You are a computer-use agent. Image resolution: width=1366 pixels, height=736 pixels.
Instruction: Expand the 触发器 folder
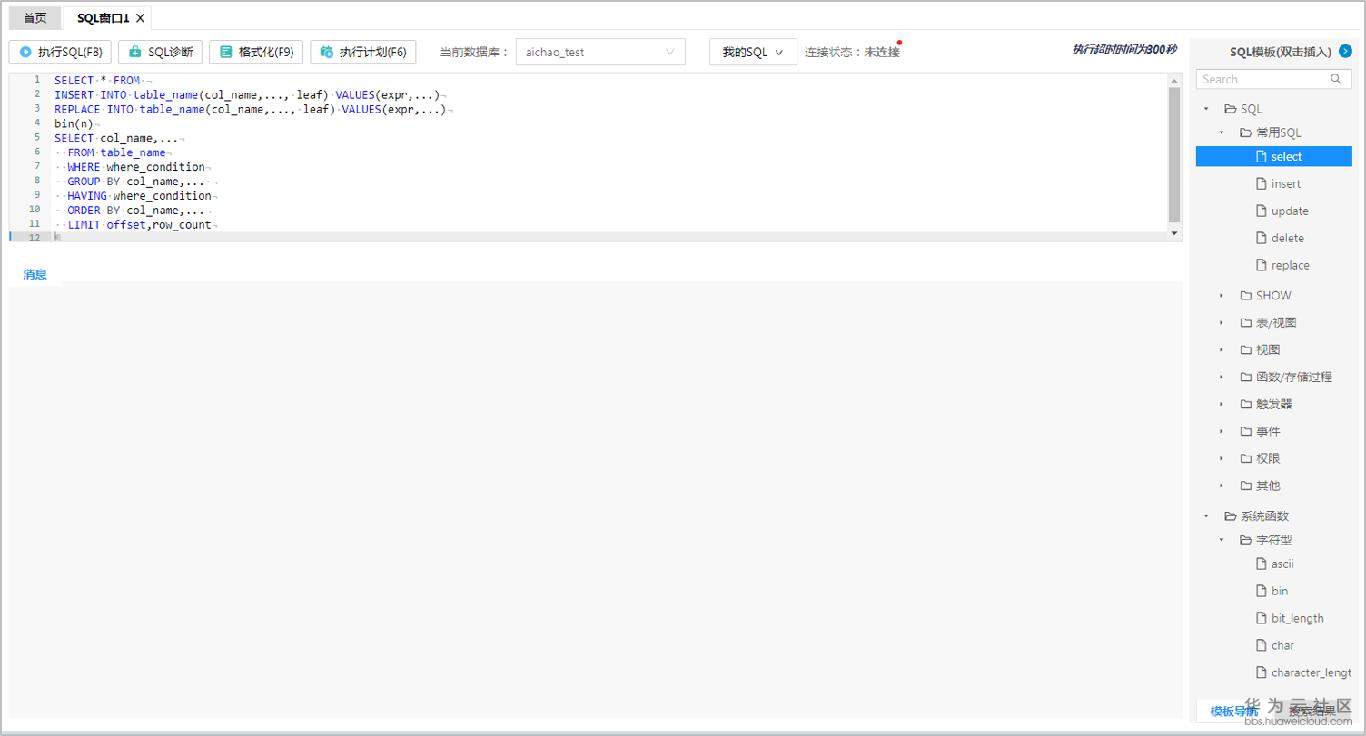1221,404
